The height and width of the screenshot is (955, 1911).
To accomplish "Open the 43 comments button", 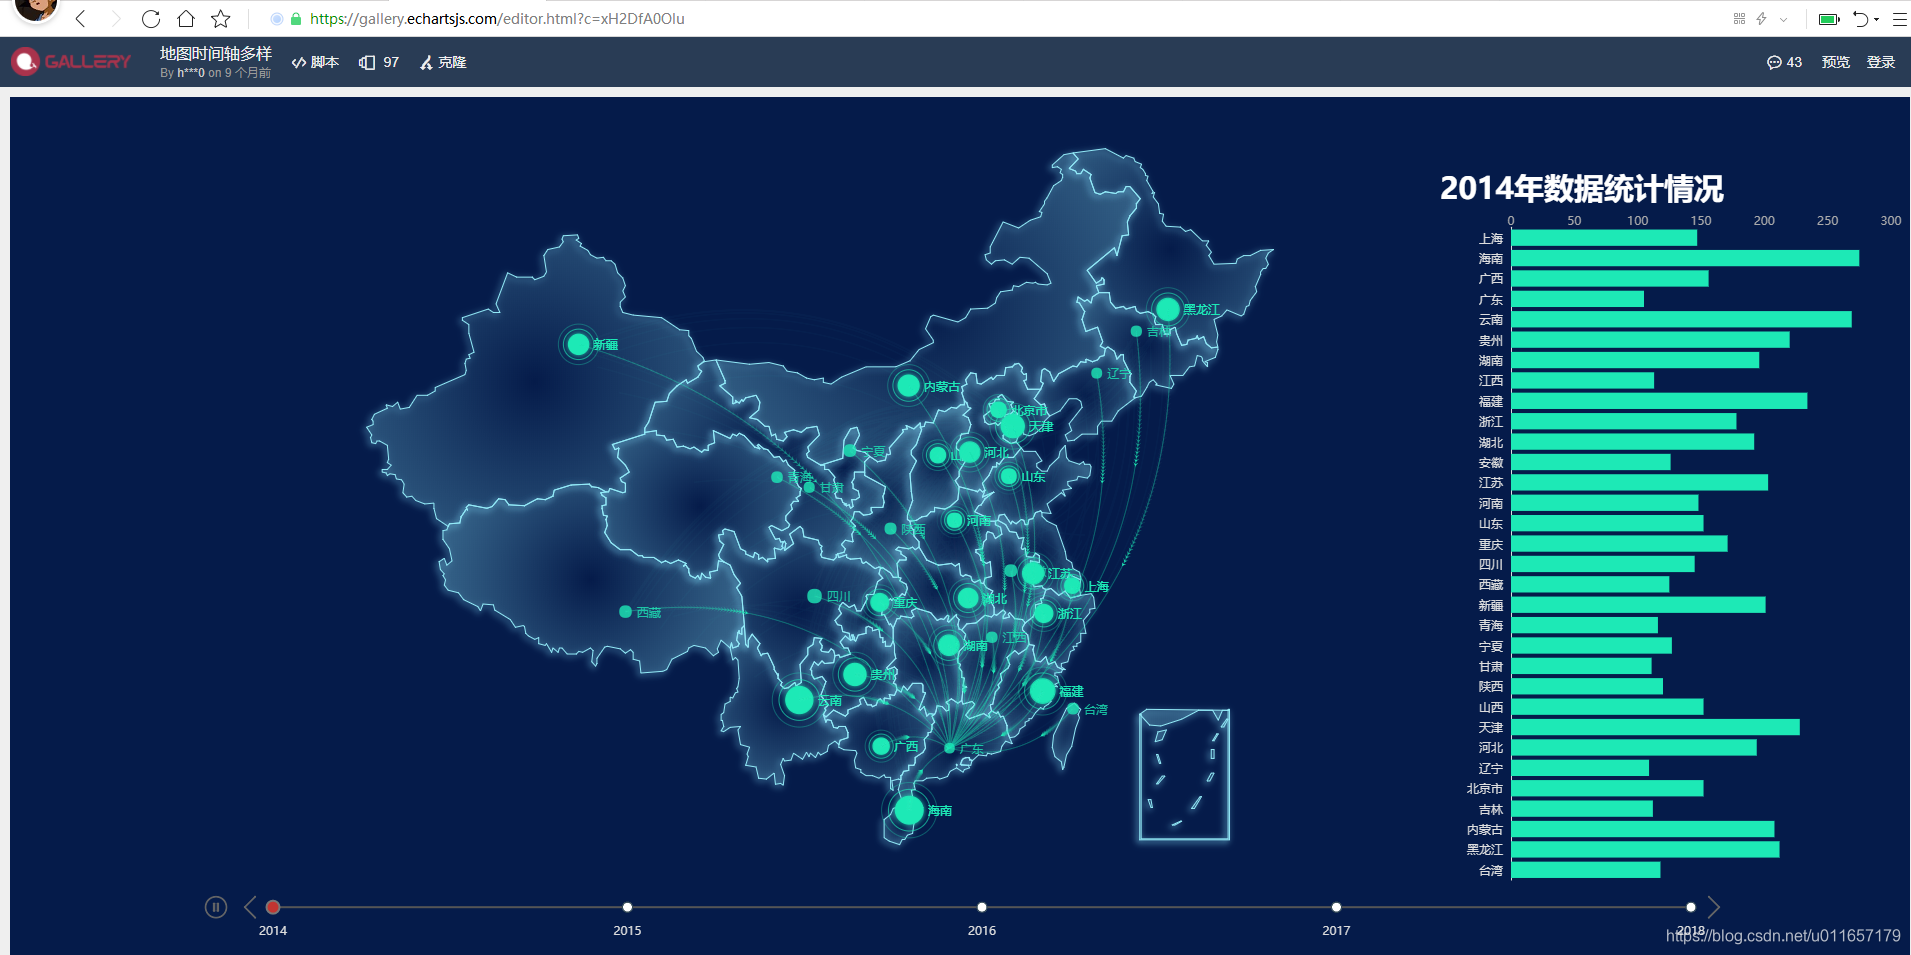I will click(x=1784, y=62).
